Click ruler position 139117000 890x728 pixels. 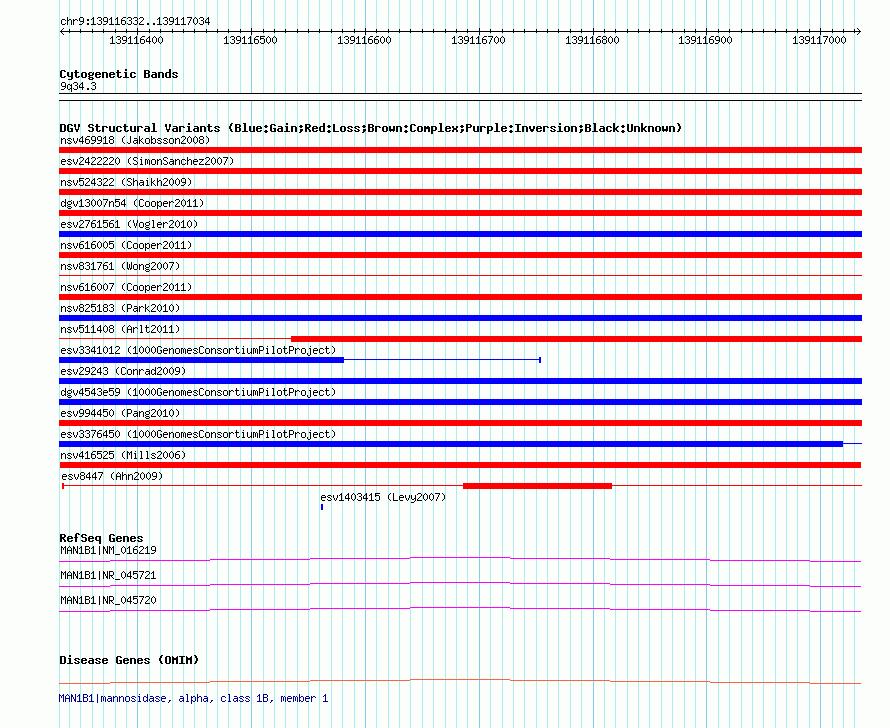click(819, 40)
